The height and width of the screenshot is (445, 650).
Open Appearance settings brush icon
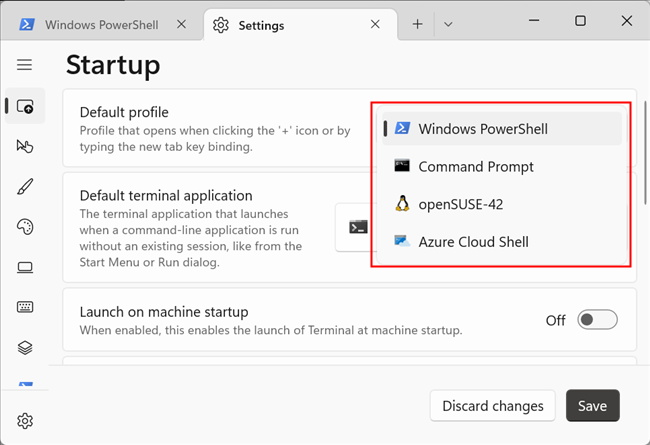(25, 186)
